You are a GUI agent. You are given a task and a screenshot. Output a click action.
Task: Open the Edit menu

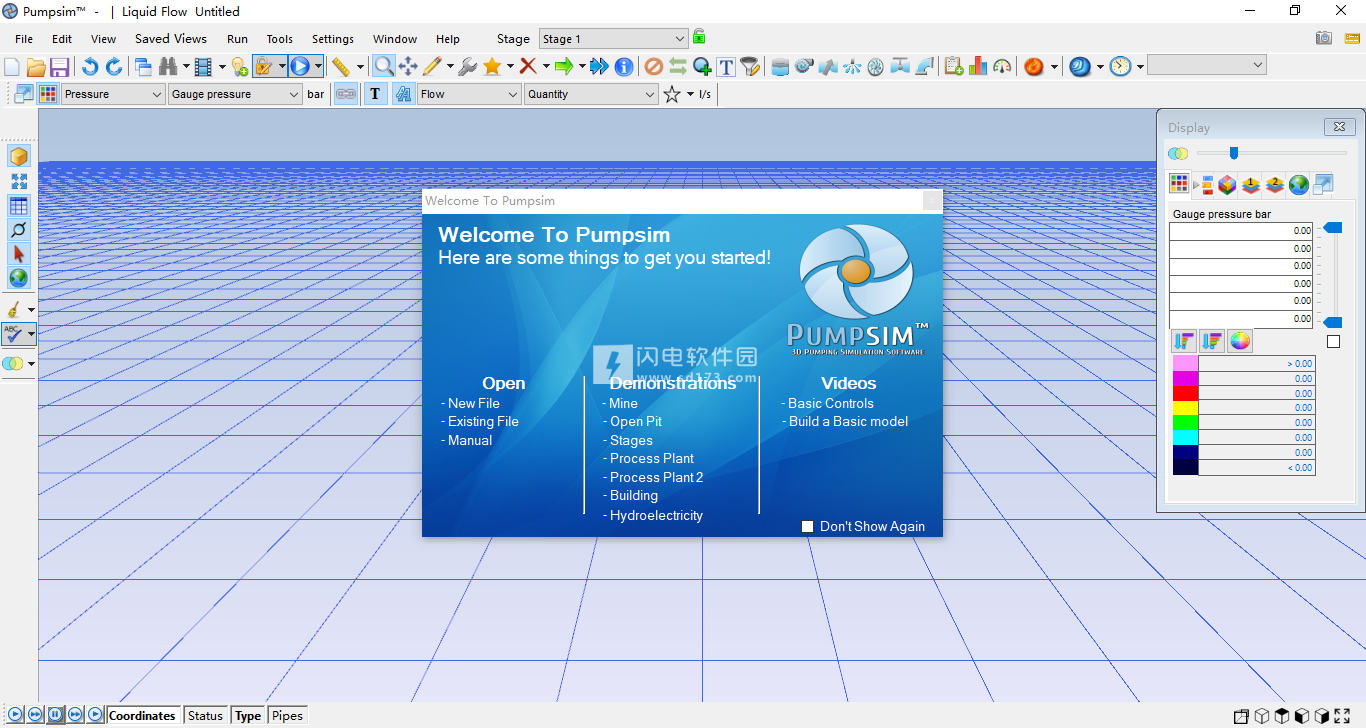pos(62,39)
